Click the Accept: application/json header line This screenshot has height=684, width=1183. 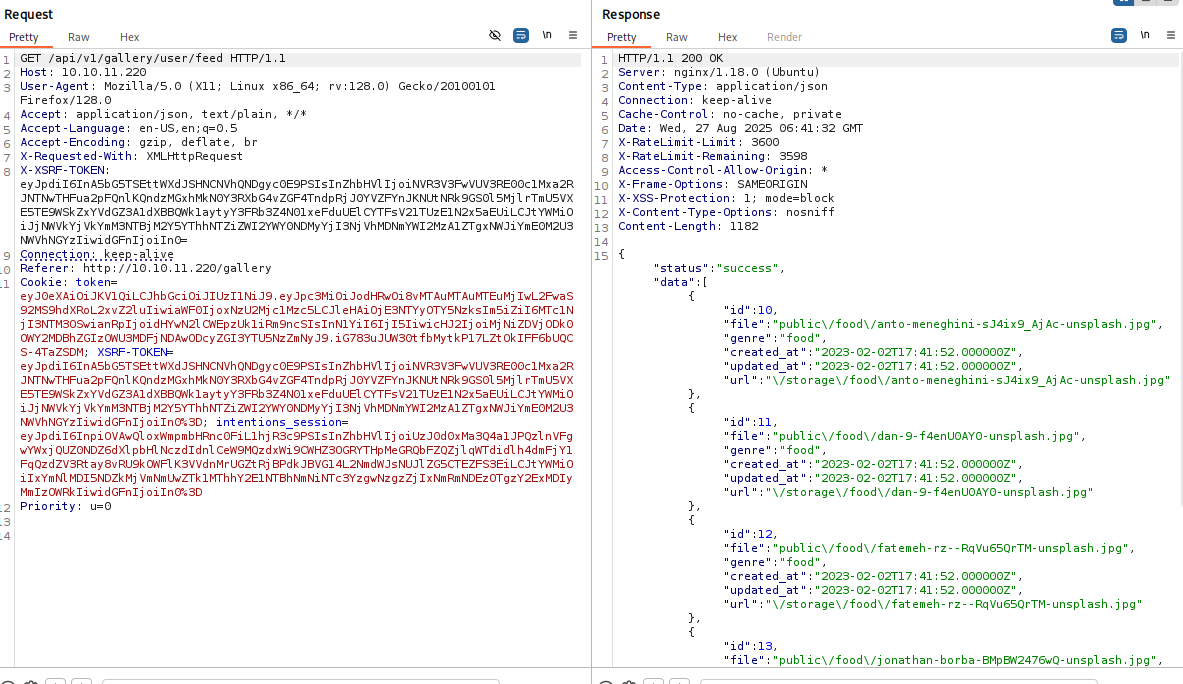pyautogui.click(x=163, y=114)
